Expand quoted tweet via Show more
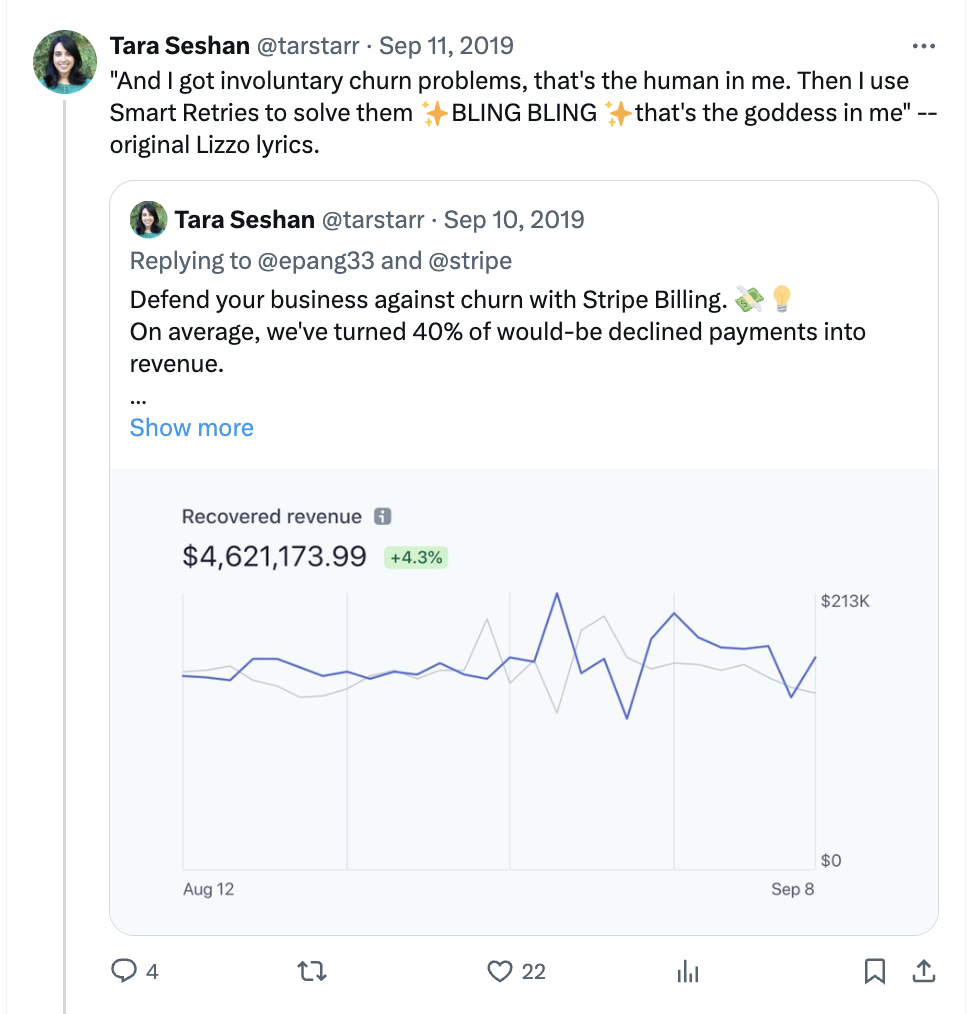 coord(191,427)
